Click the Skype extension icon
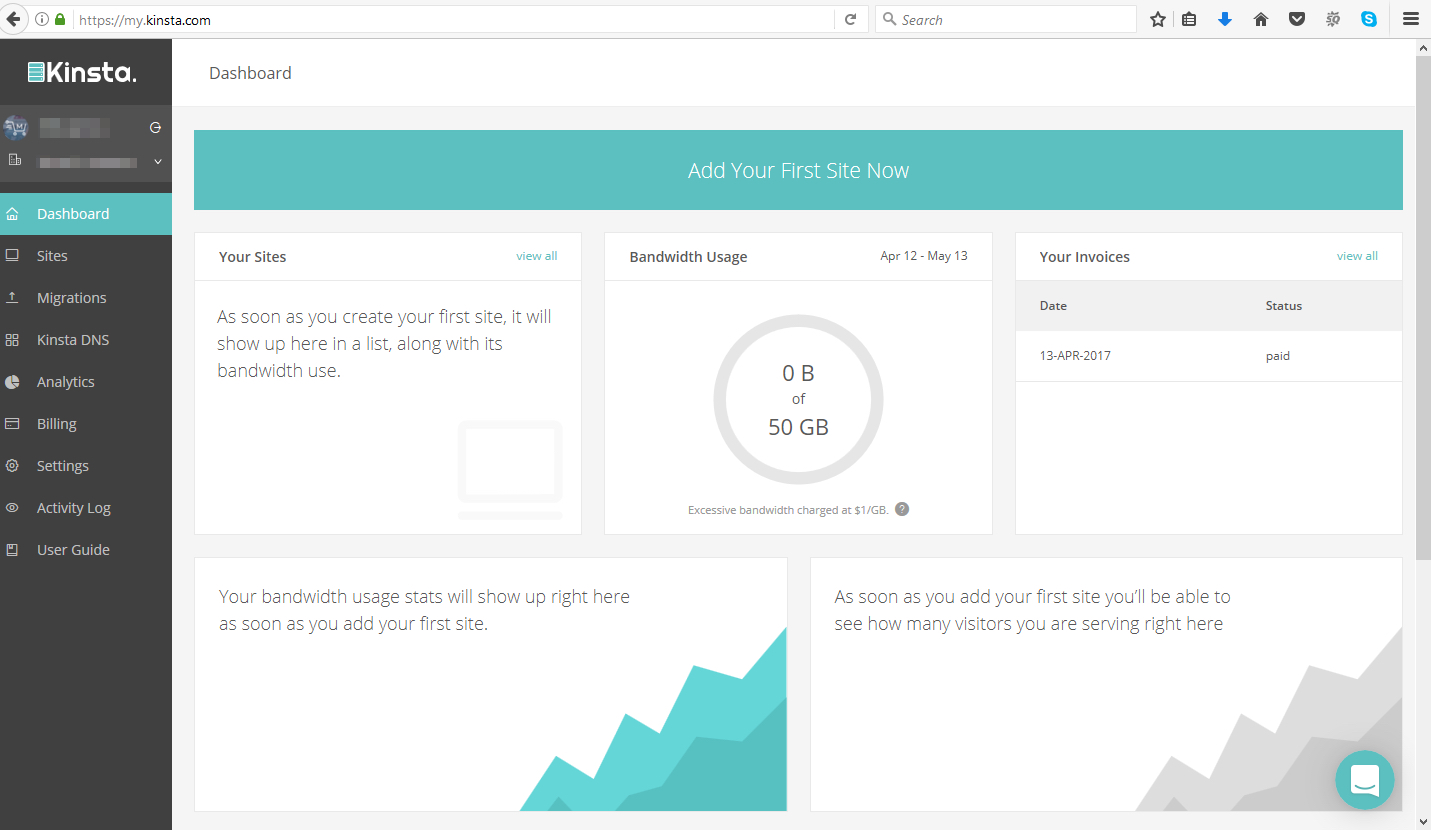Viewport: 1431px width, 830px height. 1368,19
